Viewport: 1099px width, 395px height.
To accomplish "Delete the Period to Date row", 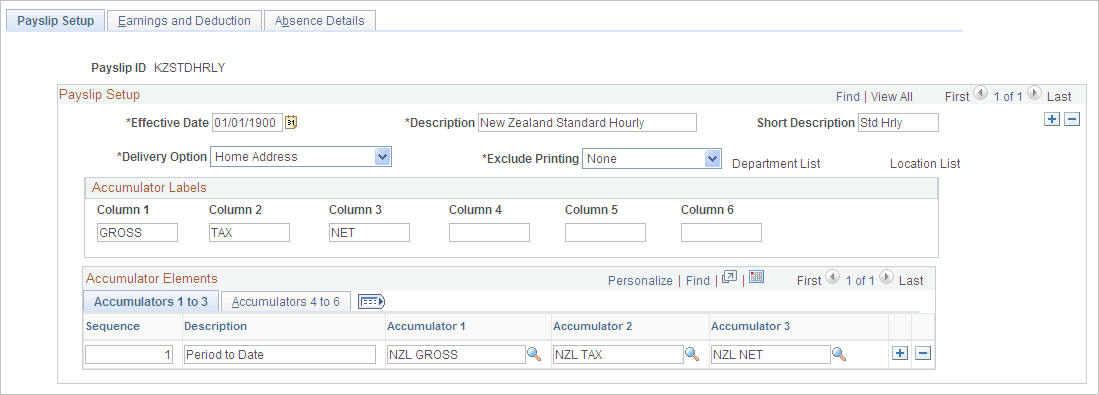I will click(923, 354).
